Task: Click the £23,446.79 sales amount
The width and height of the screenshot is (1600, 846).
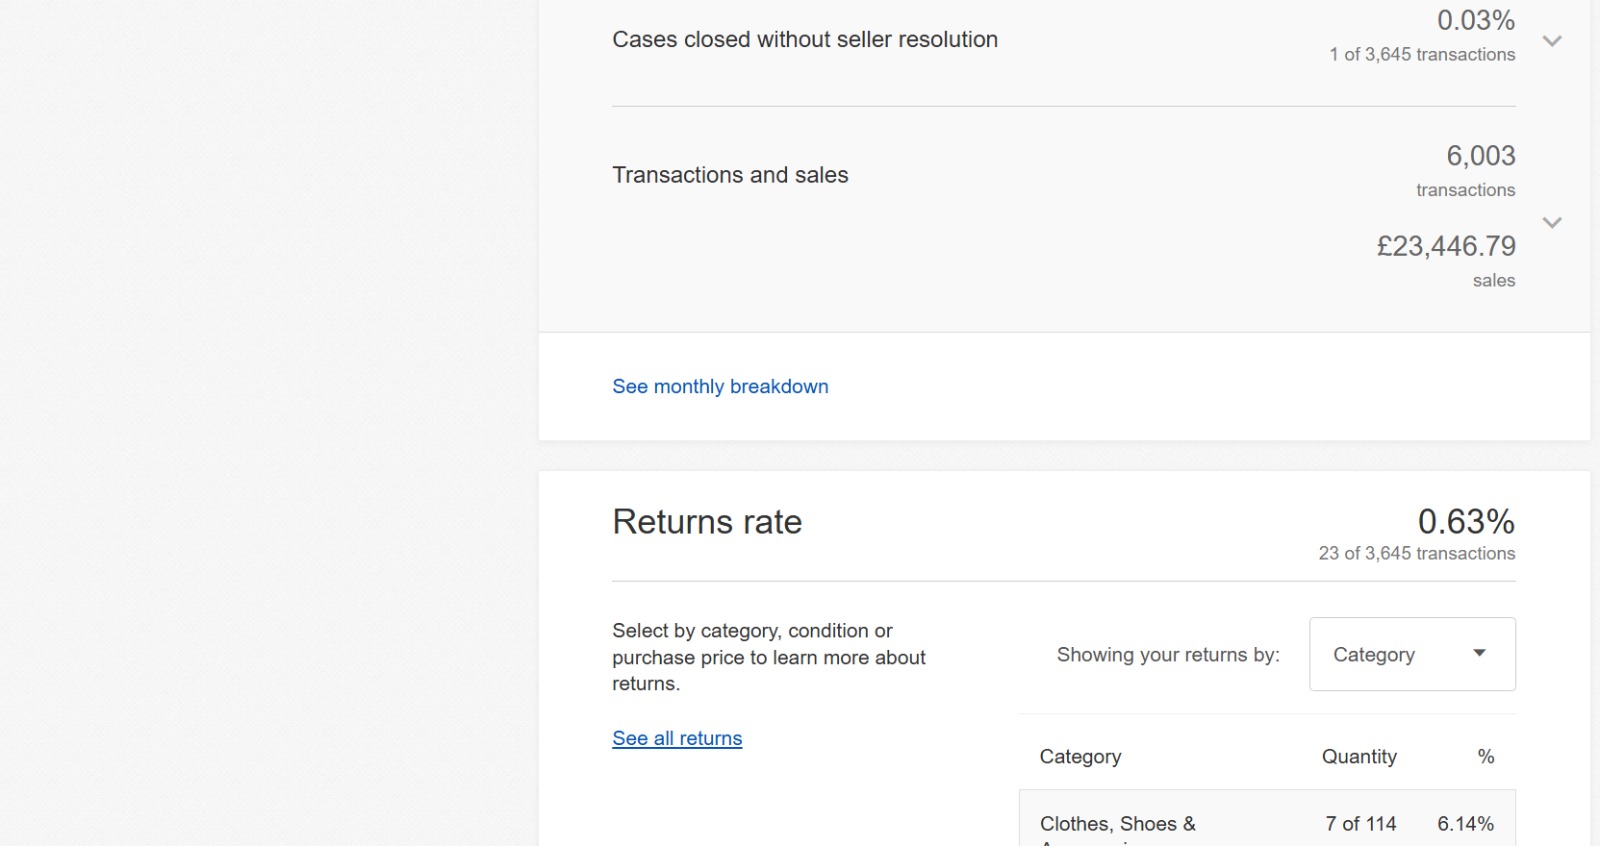Action: 1446,246
